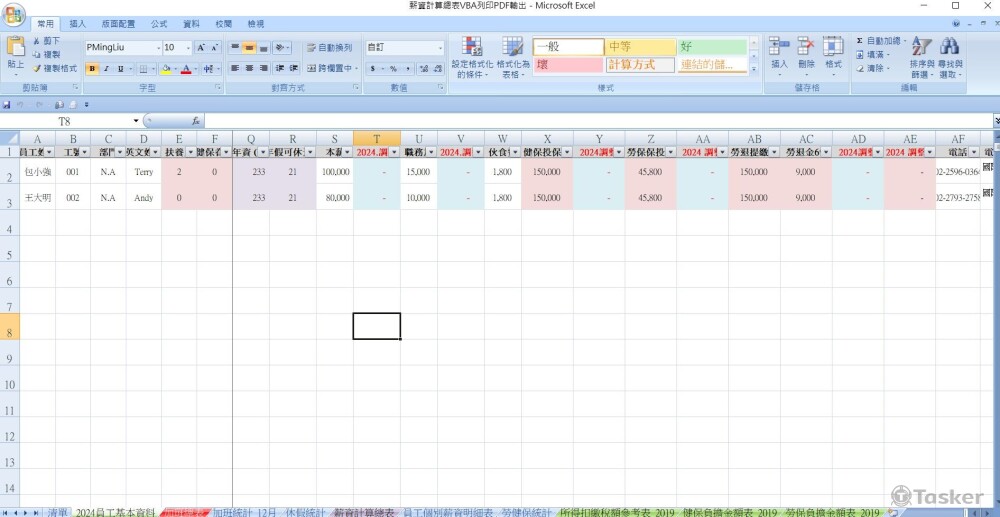Viewport: 1000px width, 517px height.
Task: Toggle Wrap Text (自動換列)
Action: click(329, 47)
